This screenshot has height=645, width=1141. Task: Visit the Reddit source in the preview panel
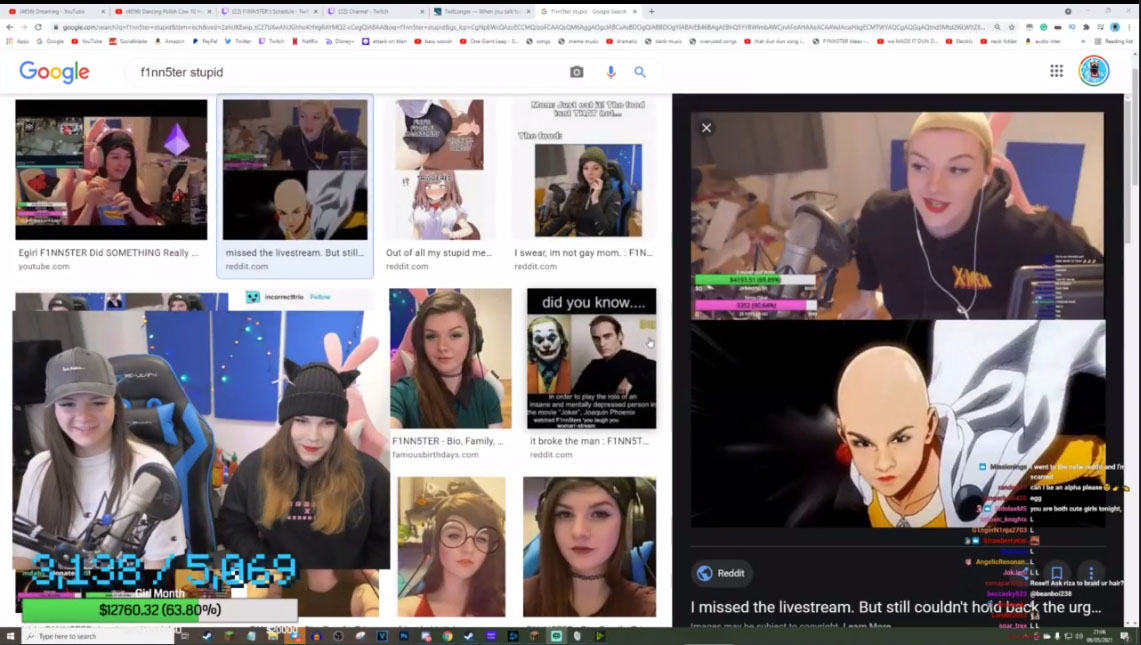pos(720,573)
